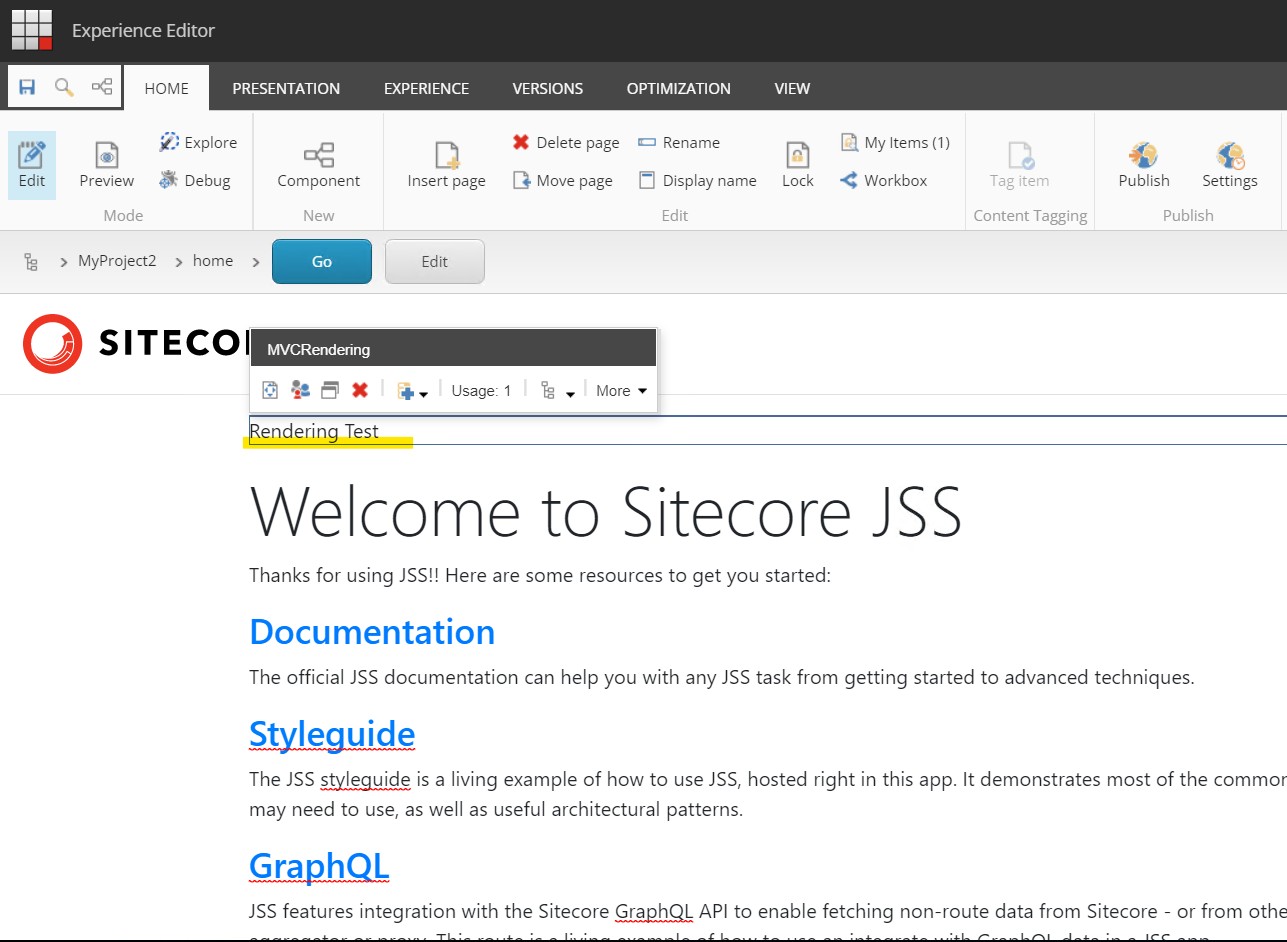Click the Experience Editor title
The image size is (1287, 942).
144,31
